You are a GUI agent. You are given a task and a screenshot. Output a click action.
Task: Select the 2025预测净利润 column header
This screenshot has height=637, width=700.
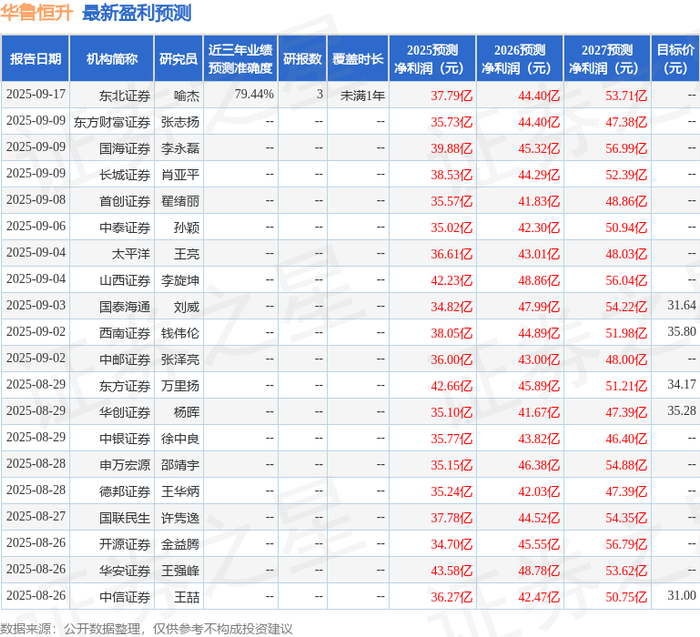pyautogui.click(x=432, y=59)
